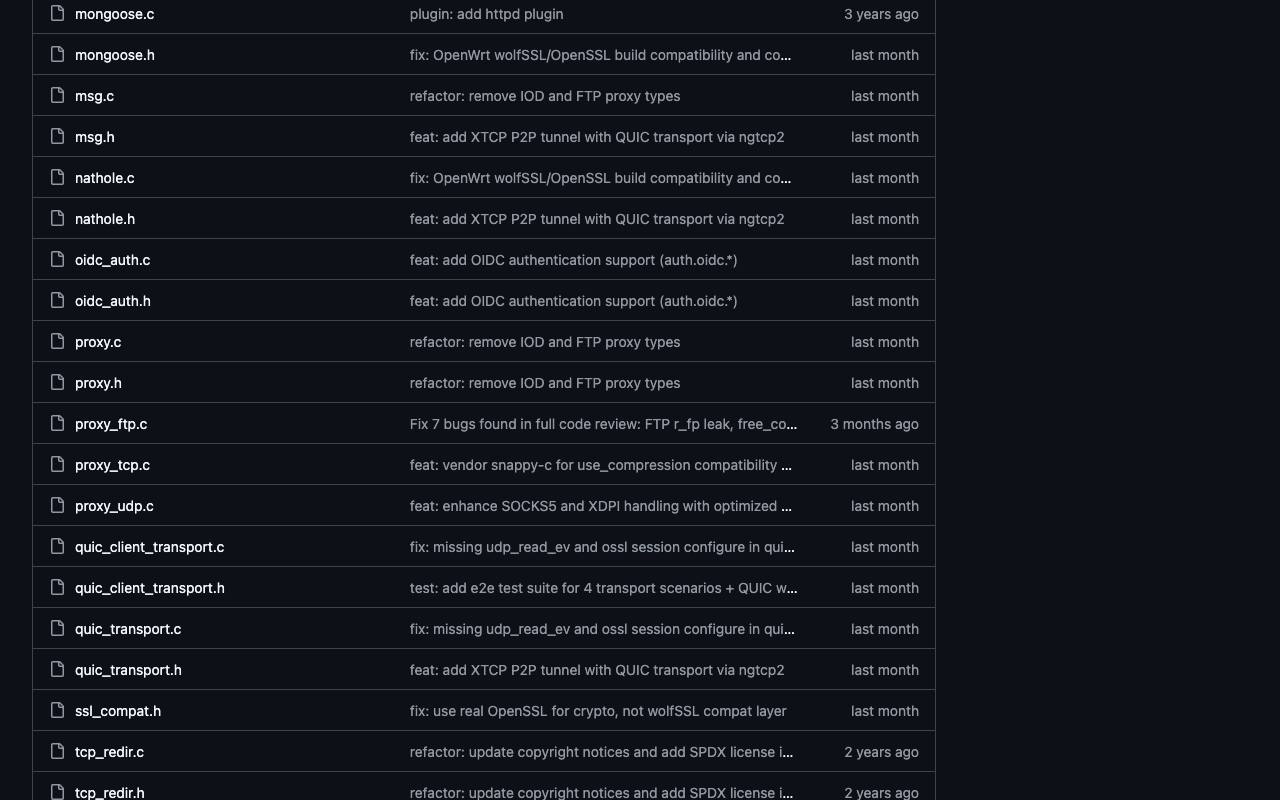Click the file icon next to oidc_auth.c

57,260
